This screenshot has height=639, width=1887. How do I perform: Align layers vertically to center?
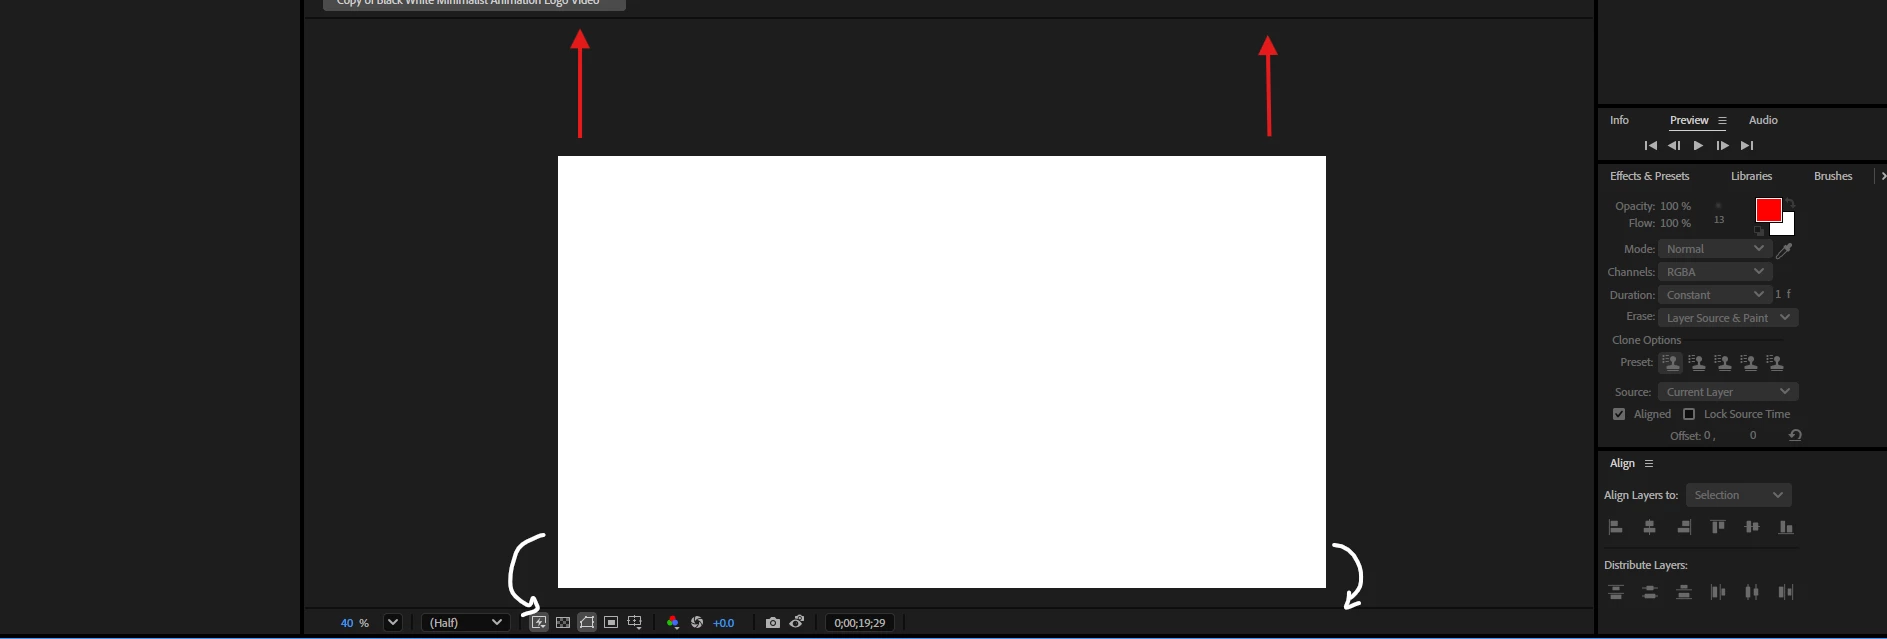(1752, 527)
